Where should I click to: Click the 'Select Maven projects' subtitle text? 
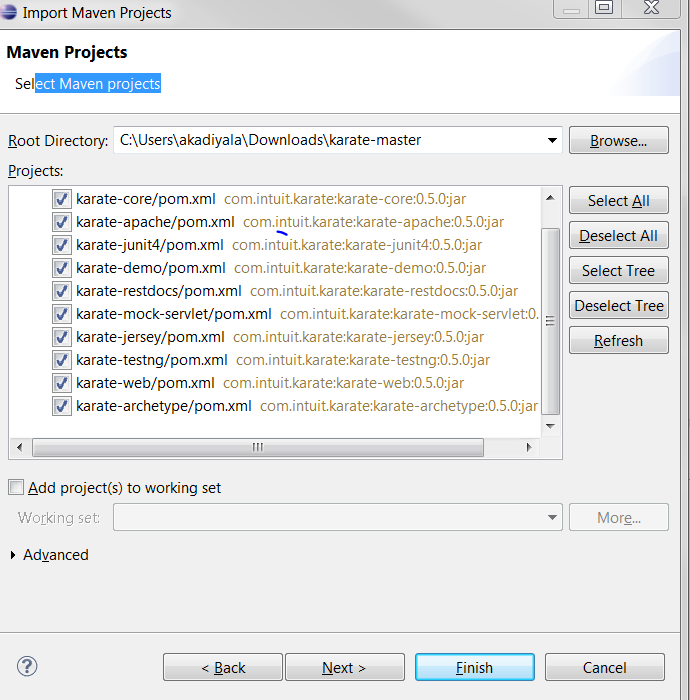click(x=87, y=83)
